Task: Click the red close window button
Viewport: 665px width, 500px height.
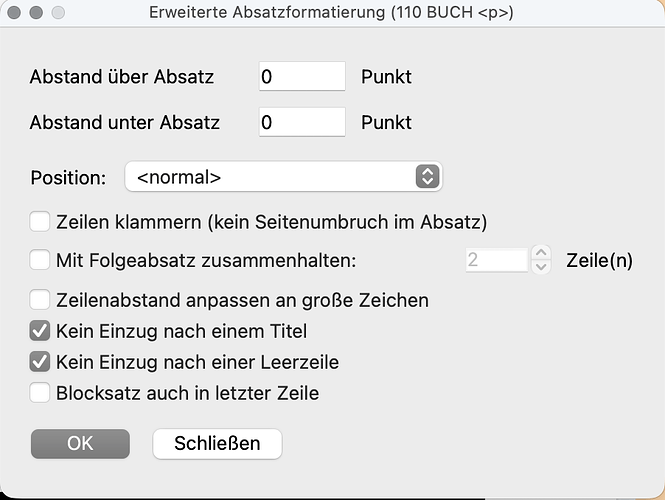Action: [15, 13]
